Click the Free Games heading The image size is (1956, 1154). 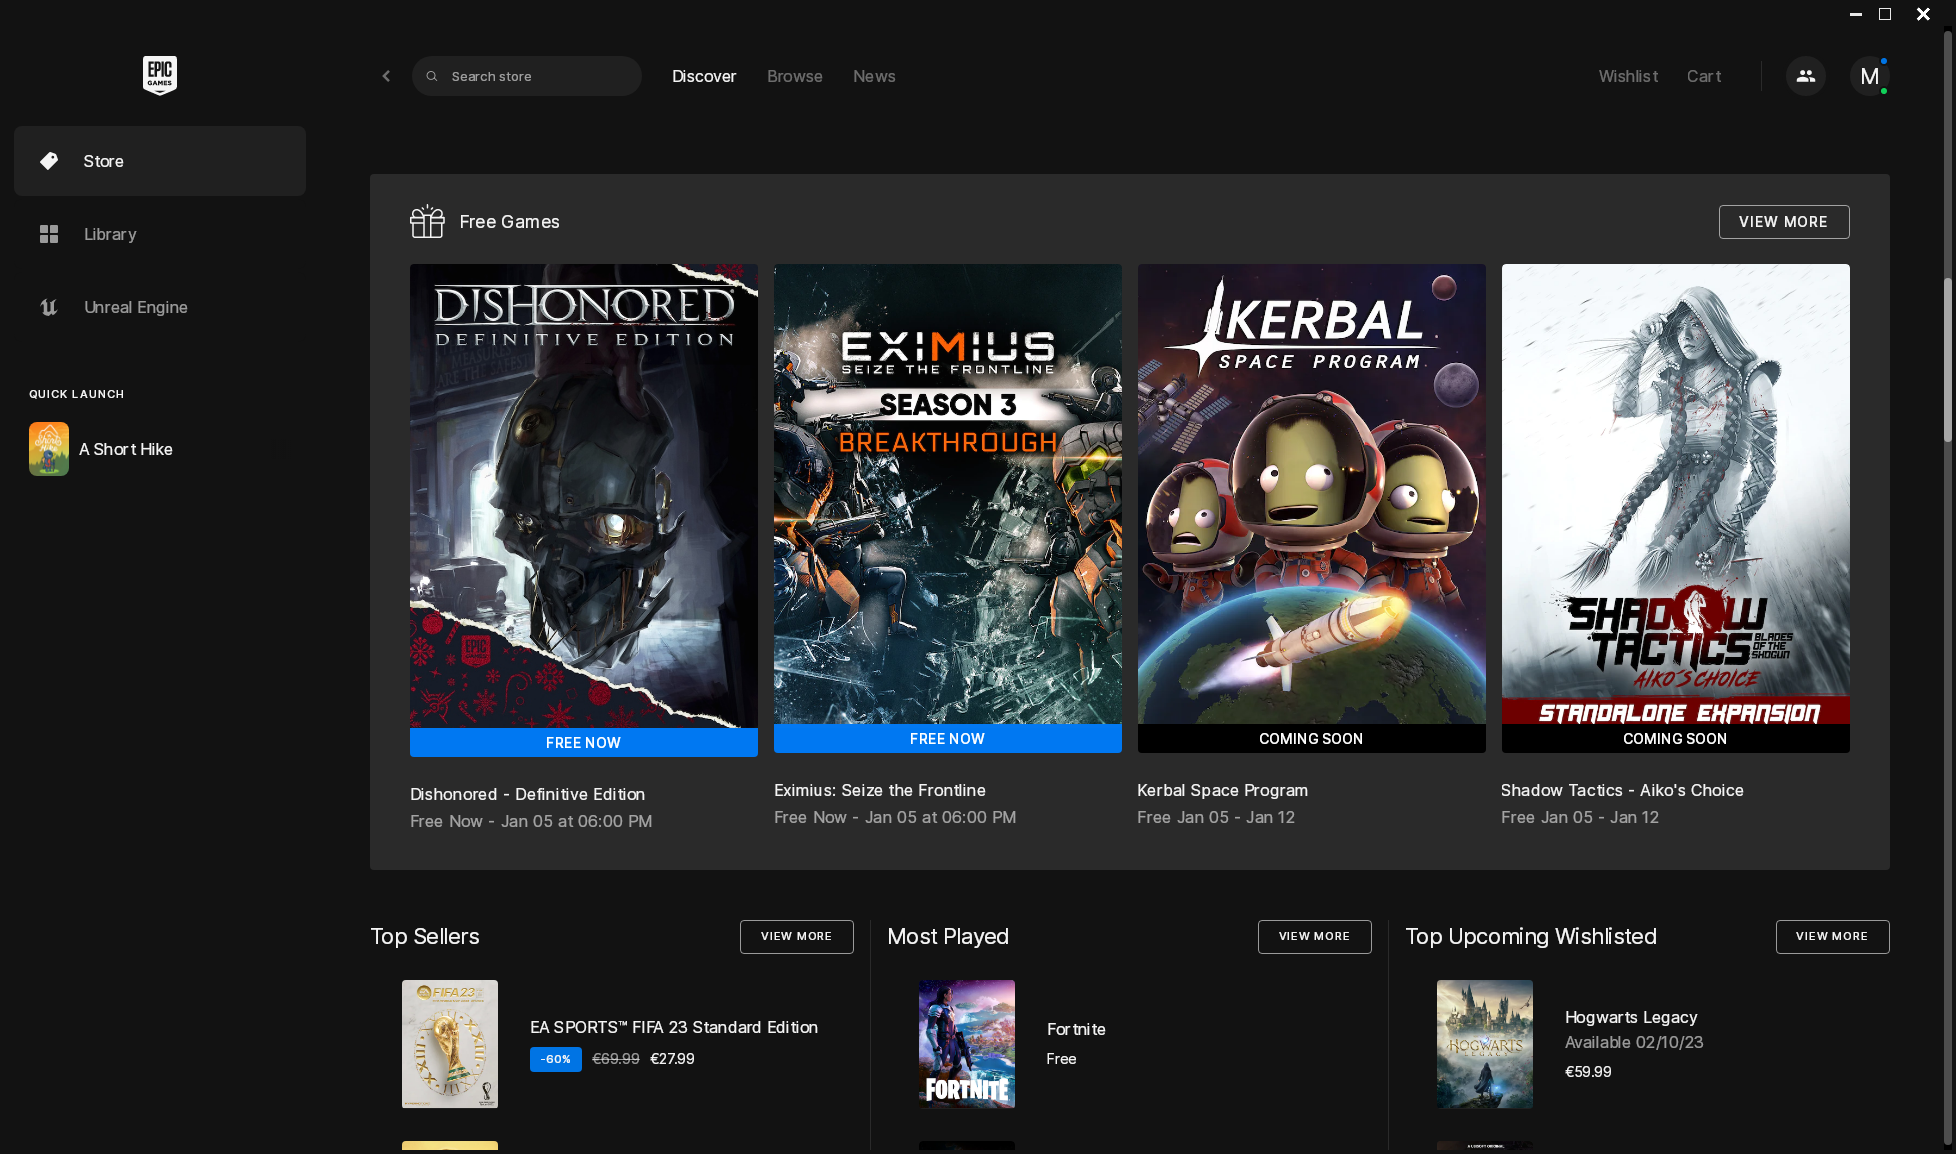[509, 222]
